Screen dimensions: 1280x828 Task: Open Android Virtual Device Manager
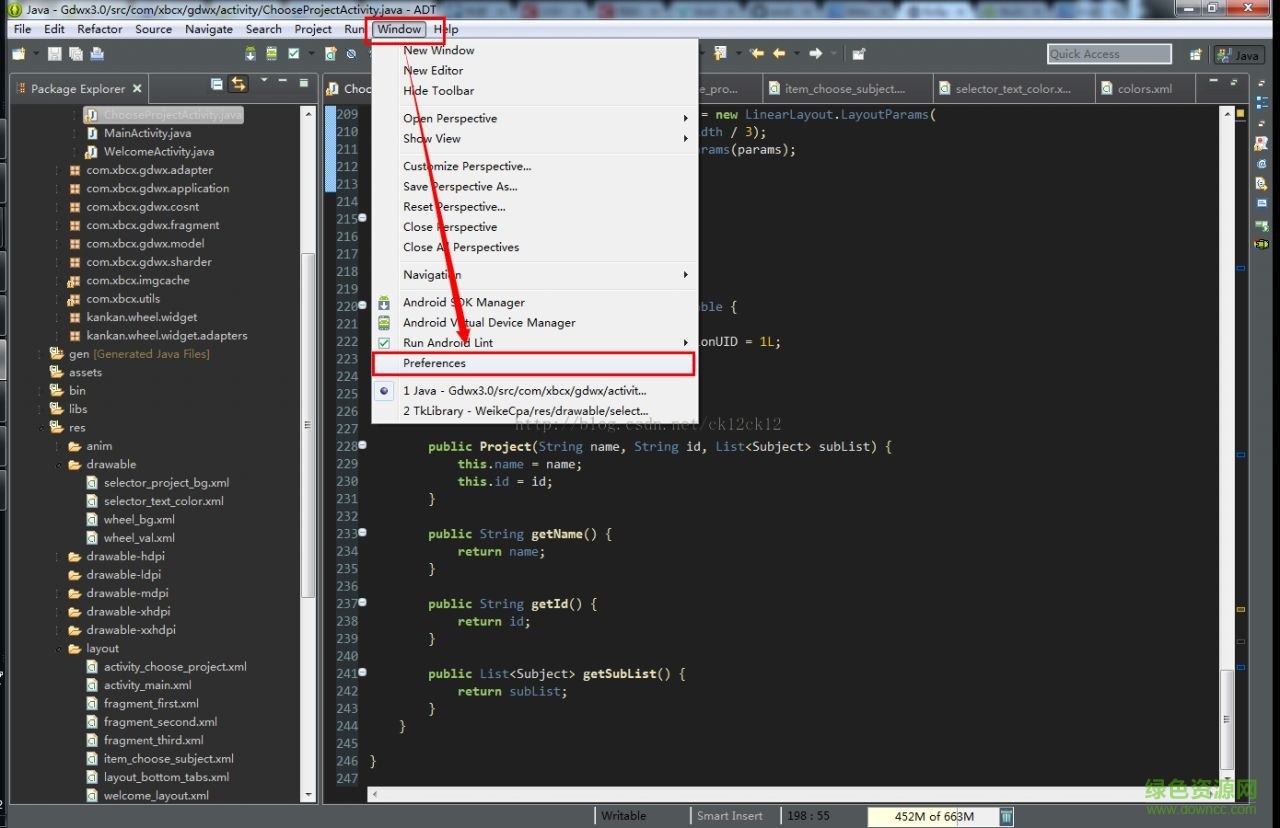[x=489, y=323]
